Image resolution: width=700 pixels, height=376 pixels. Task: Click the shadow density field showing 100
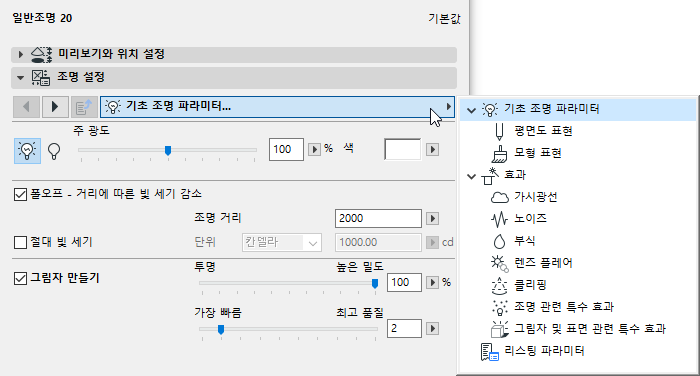(404, 282)
